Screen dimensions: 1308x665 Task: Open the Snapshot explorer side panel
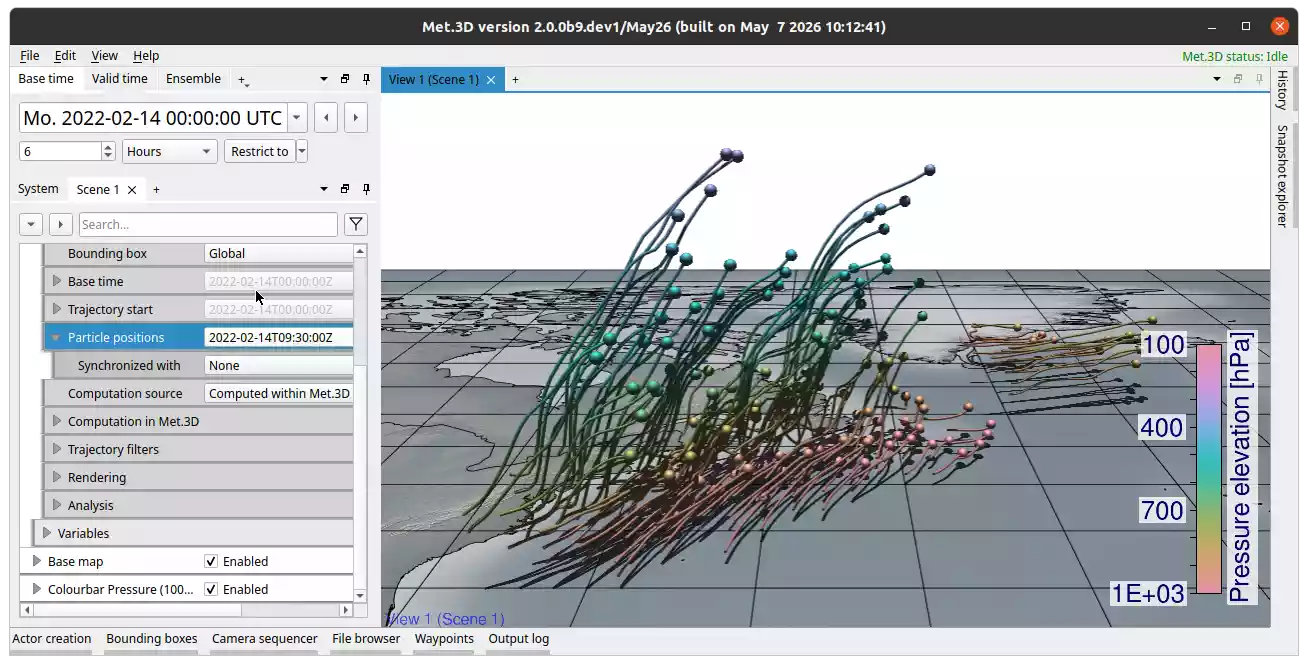pyautogui.click(x=1283, y=175)
